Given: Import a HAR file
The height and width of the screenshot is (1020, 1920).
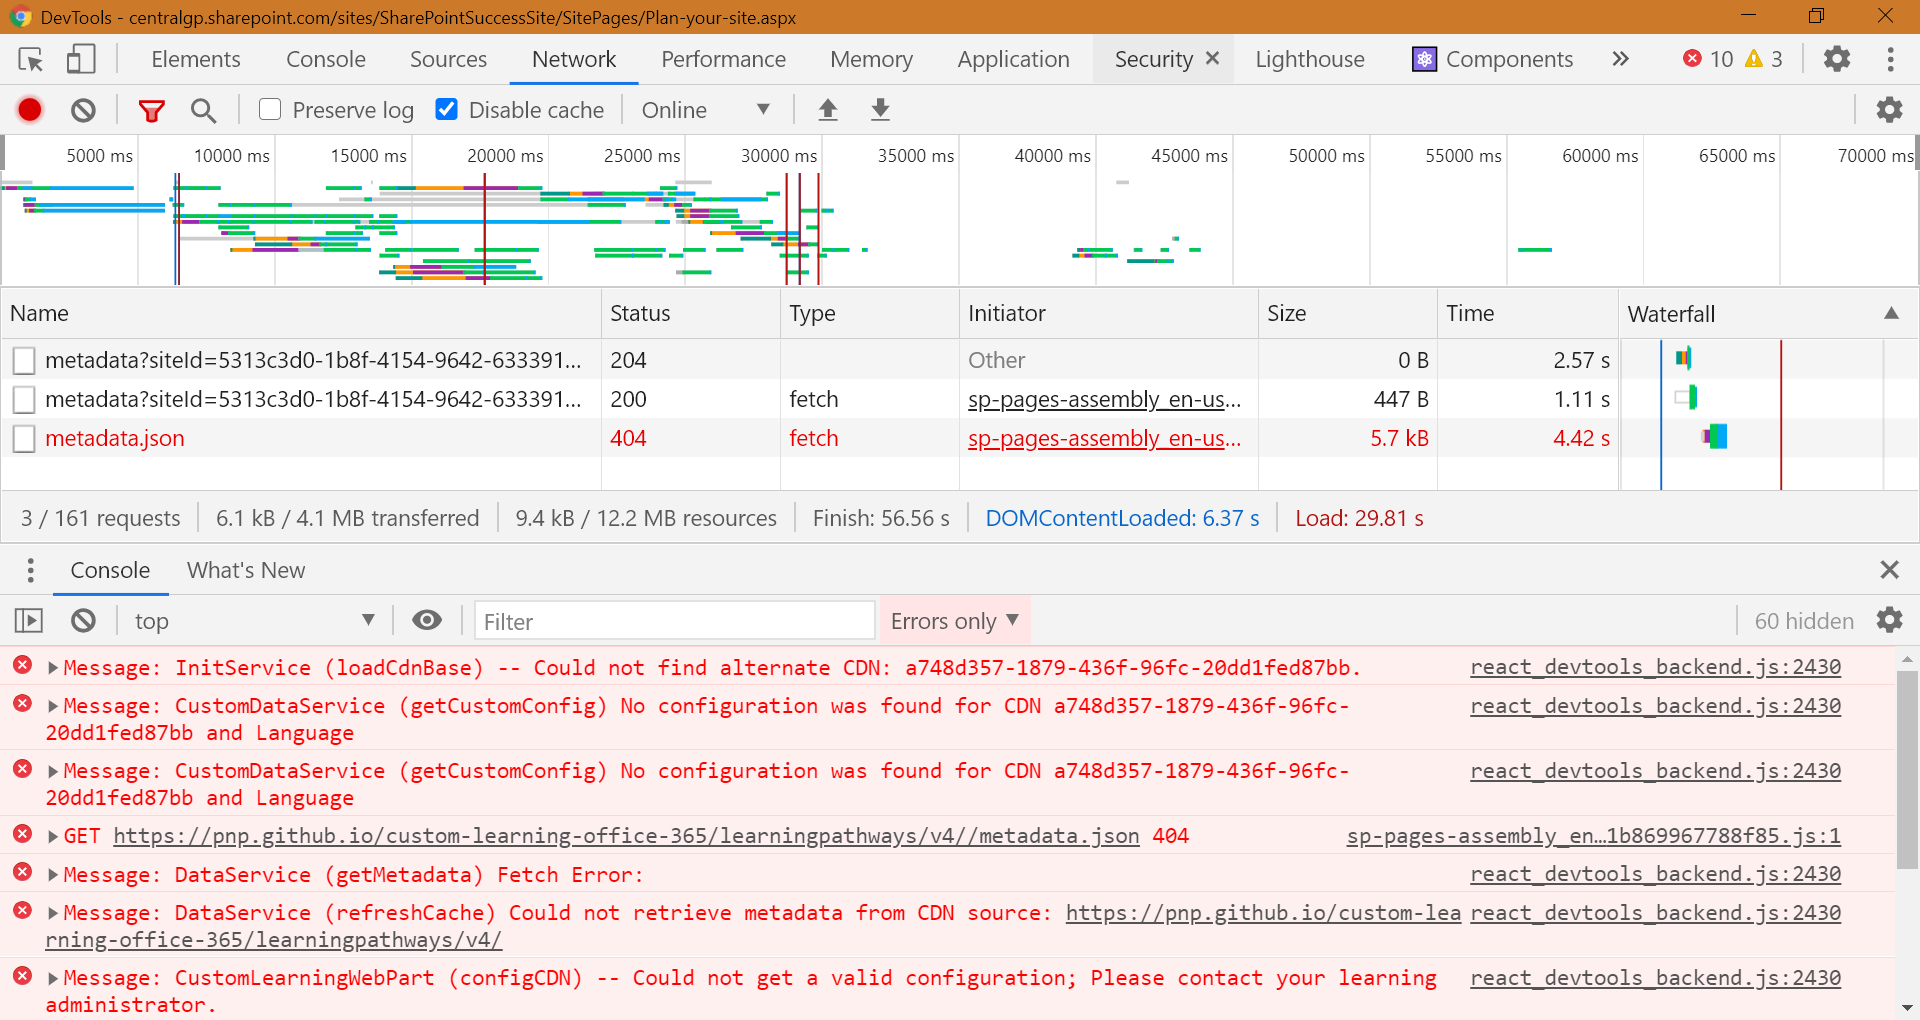Looking at the screenshot, I should tap(828, 110).
